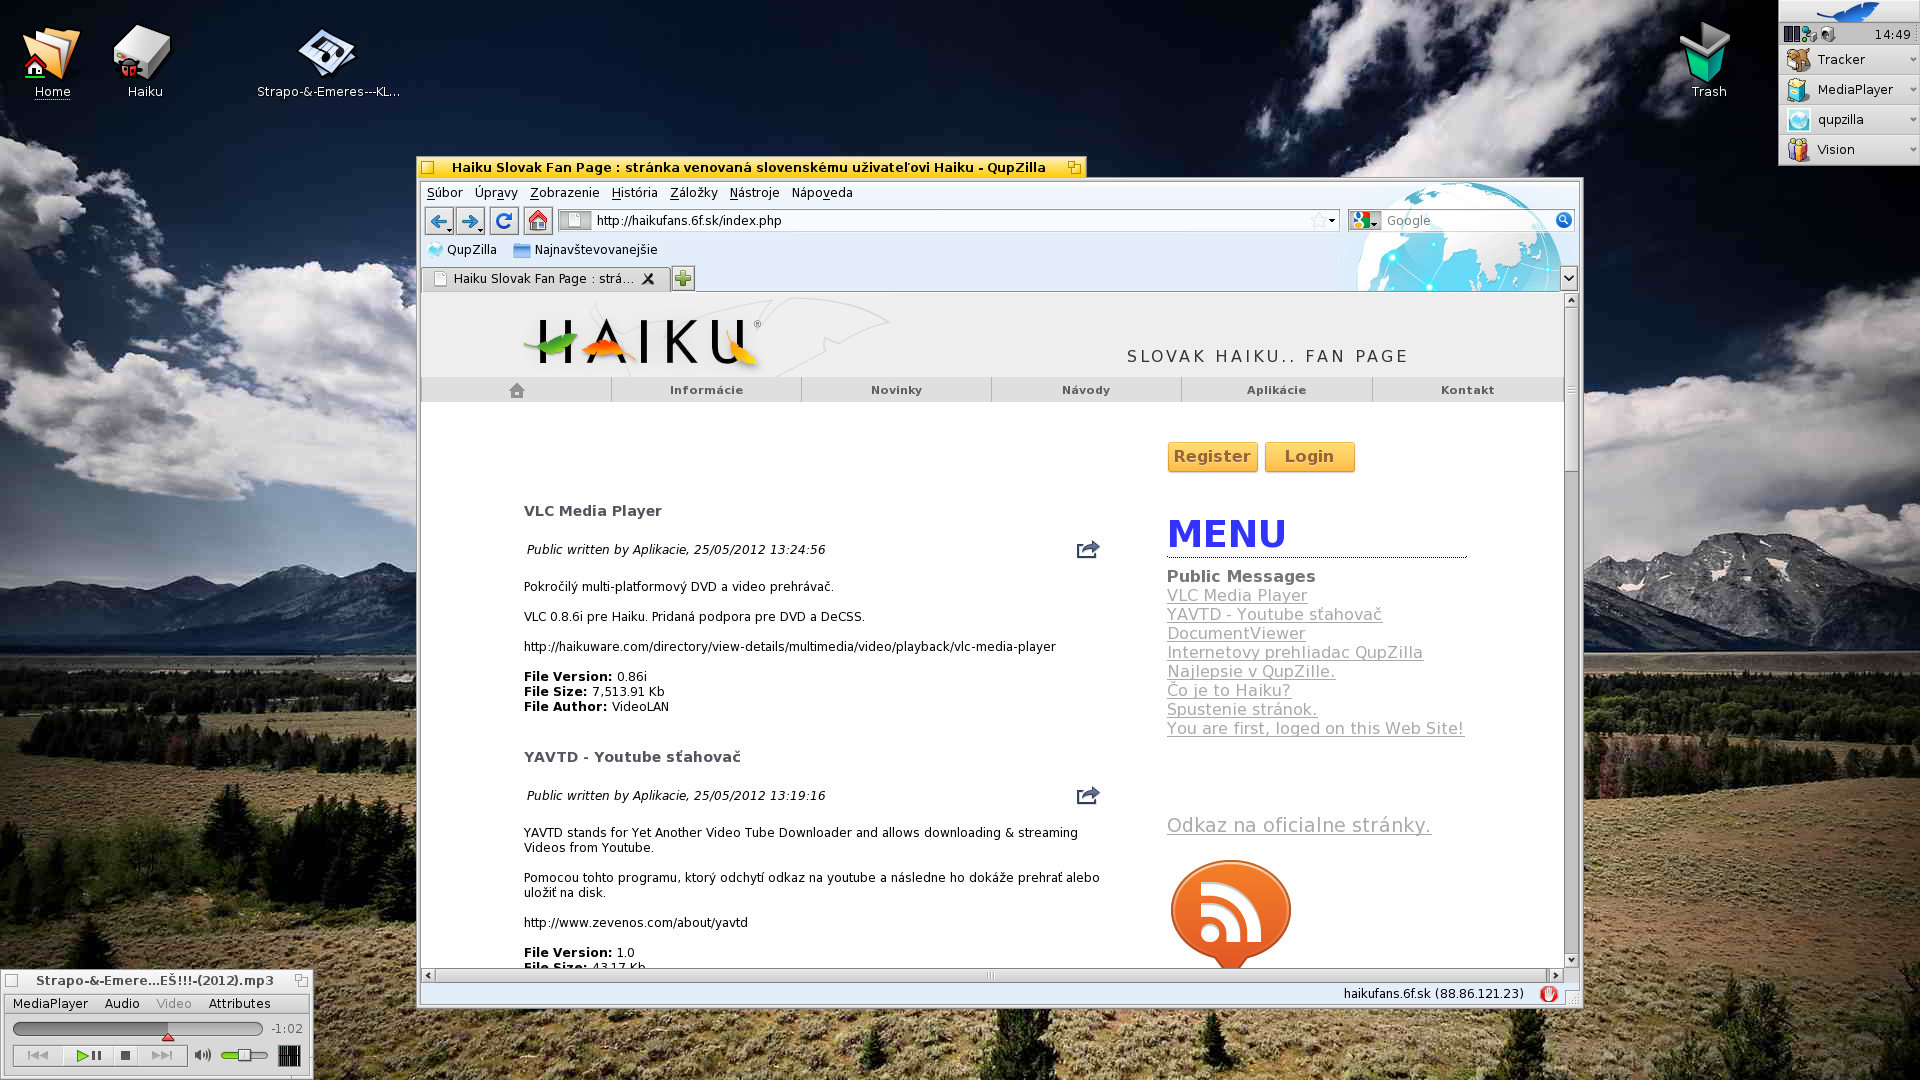Open the address bar history dropdown
This screenshot has height=1080, width=1920.
[x=1332, y=220]
